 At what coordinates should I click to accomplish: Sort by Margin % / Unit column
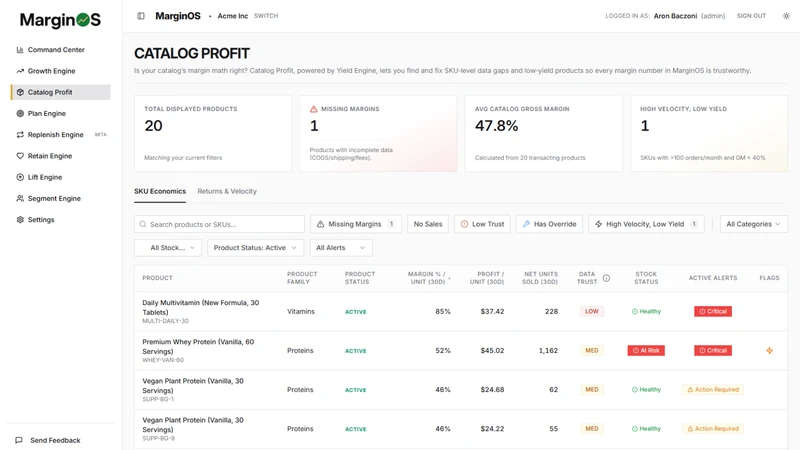coord(427,278)
